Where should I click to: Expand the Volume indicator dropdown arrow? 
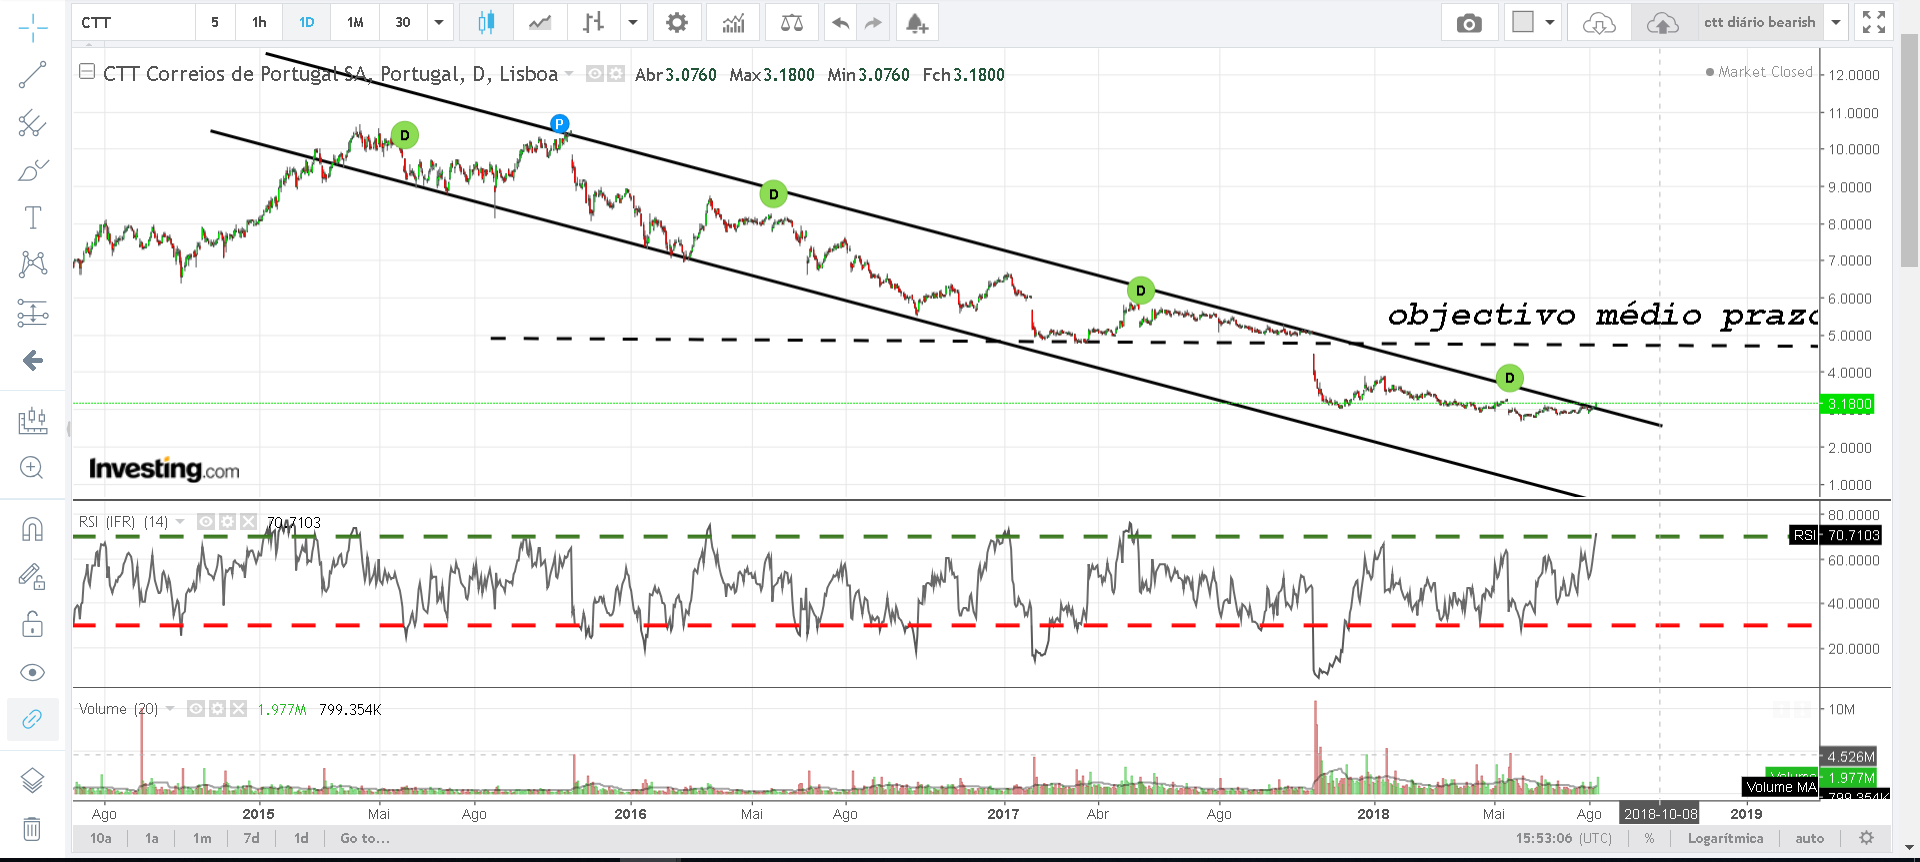click(170, 708)
